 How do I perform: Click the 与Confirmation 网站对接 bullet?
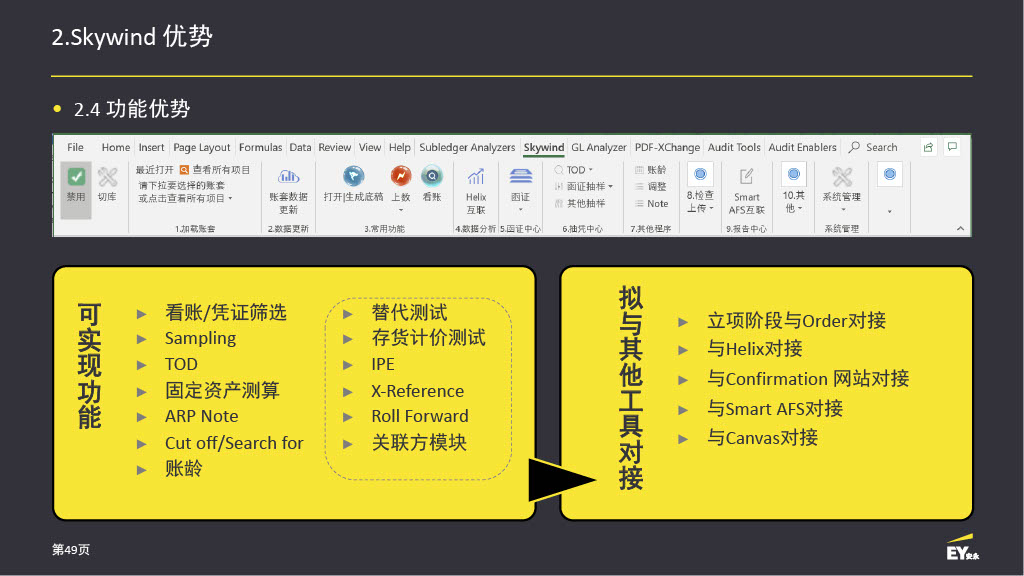808,379
